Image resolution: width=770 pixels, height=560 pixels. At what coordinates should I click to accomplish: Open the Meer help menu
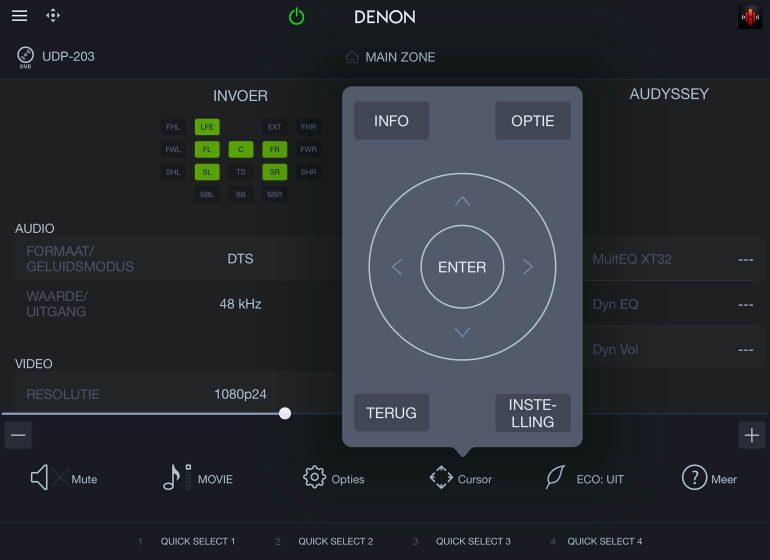(x=709, y=478)
